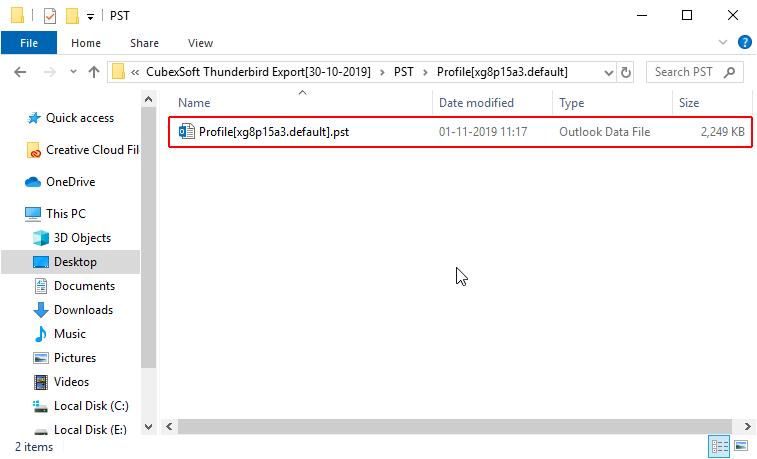The width and height of the screenshot is (757, 459).
Task: Switch to details view layout button
Action: click(719, 445)
